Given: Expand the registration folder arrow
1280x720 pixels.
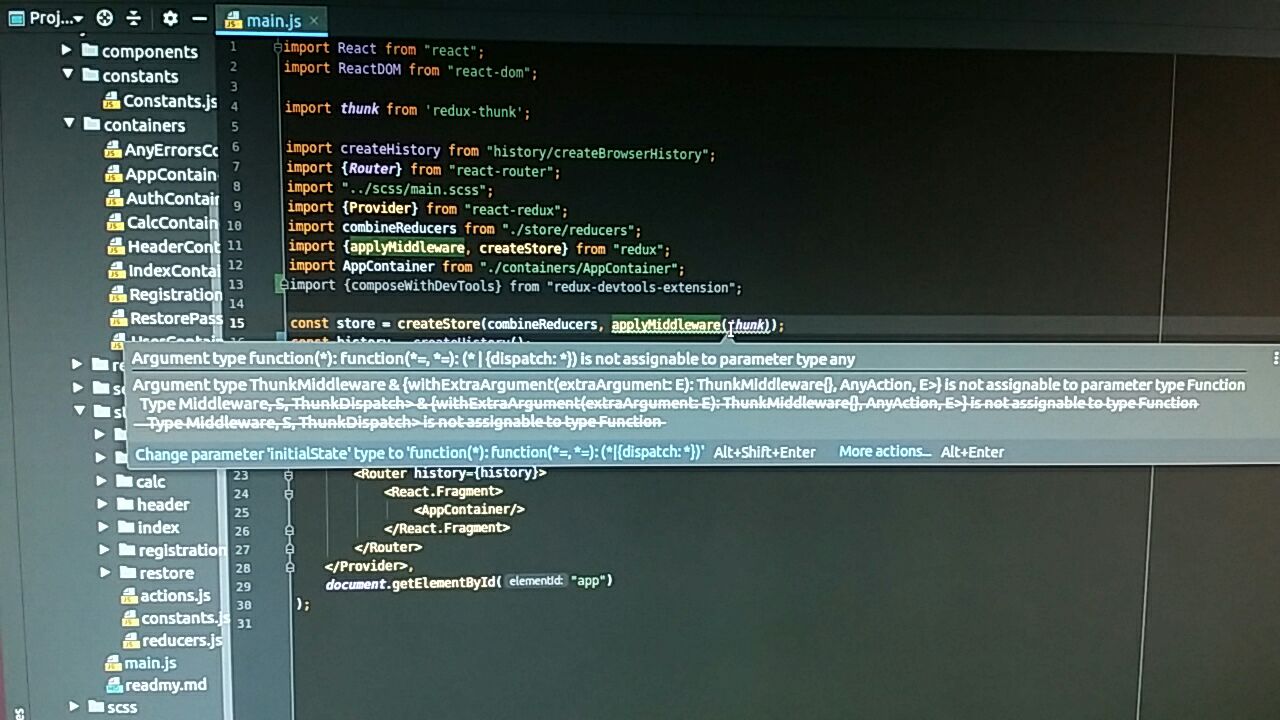Looking at the screenshot, I should pyautogui.click(x=104, y=549).
